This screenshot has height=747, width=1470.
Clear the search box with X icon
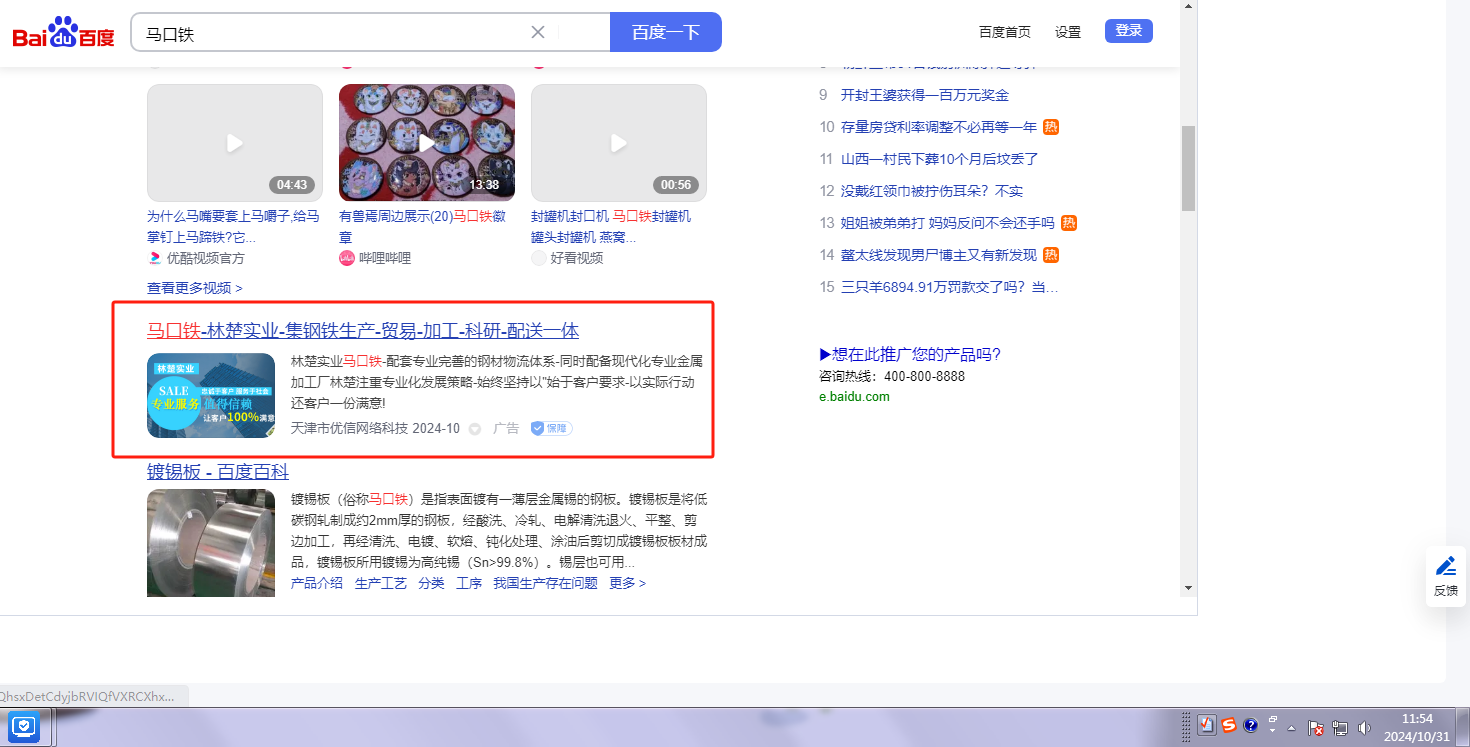point(538,32)
